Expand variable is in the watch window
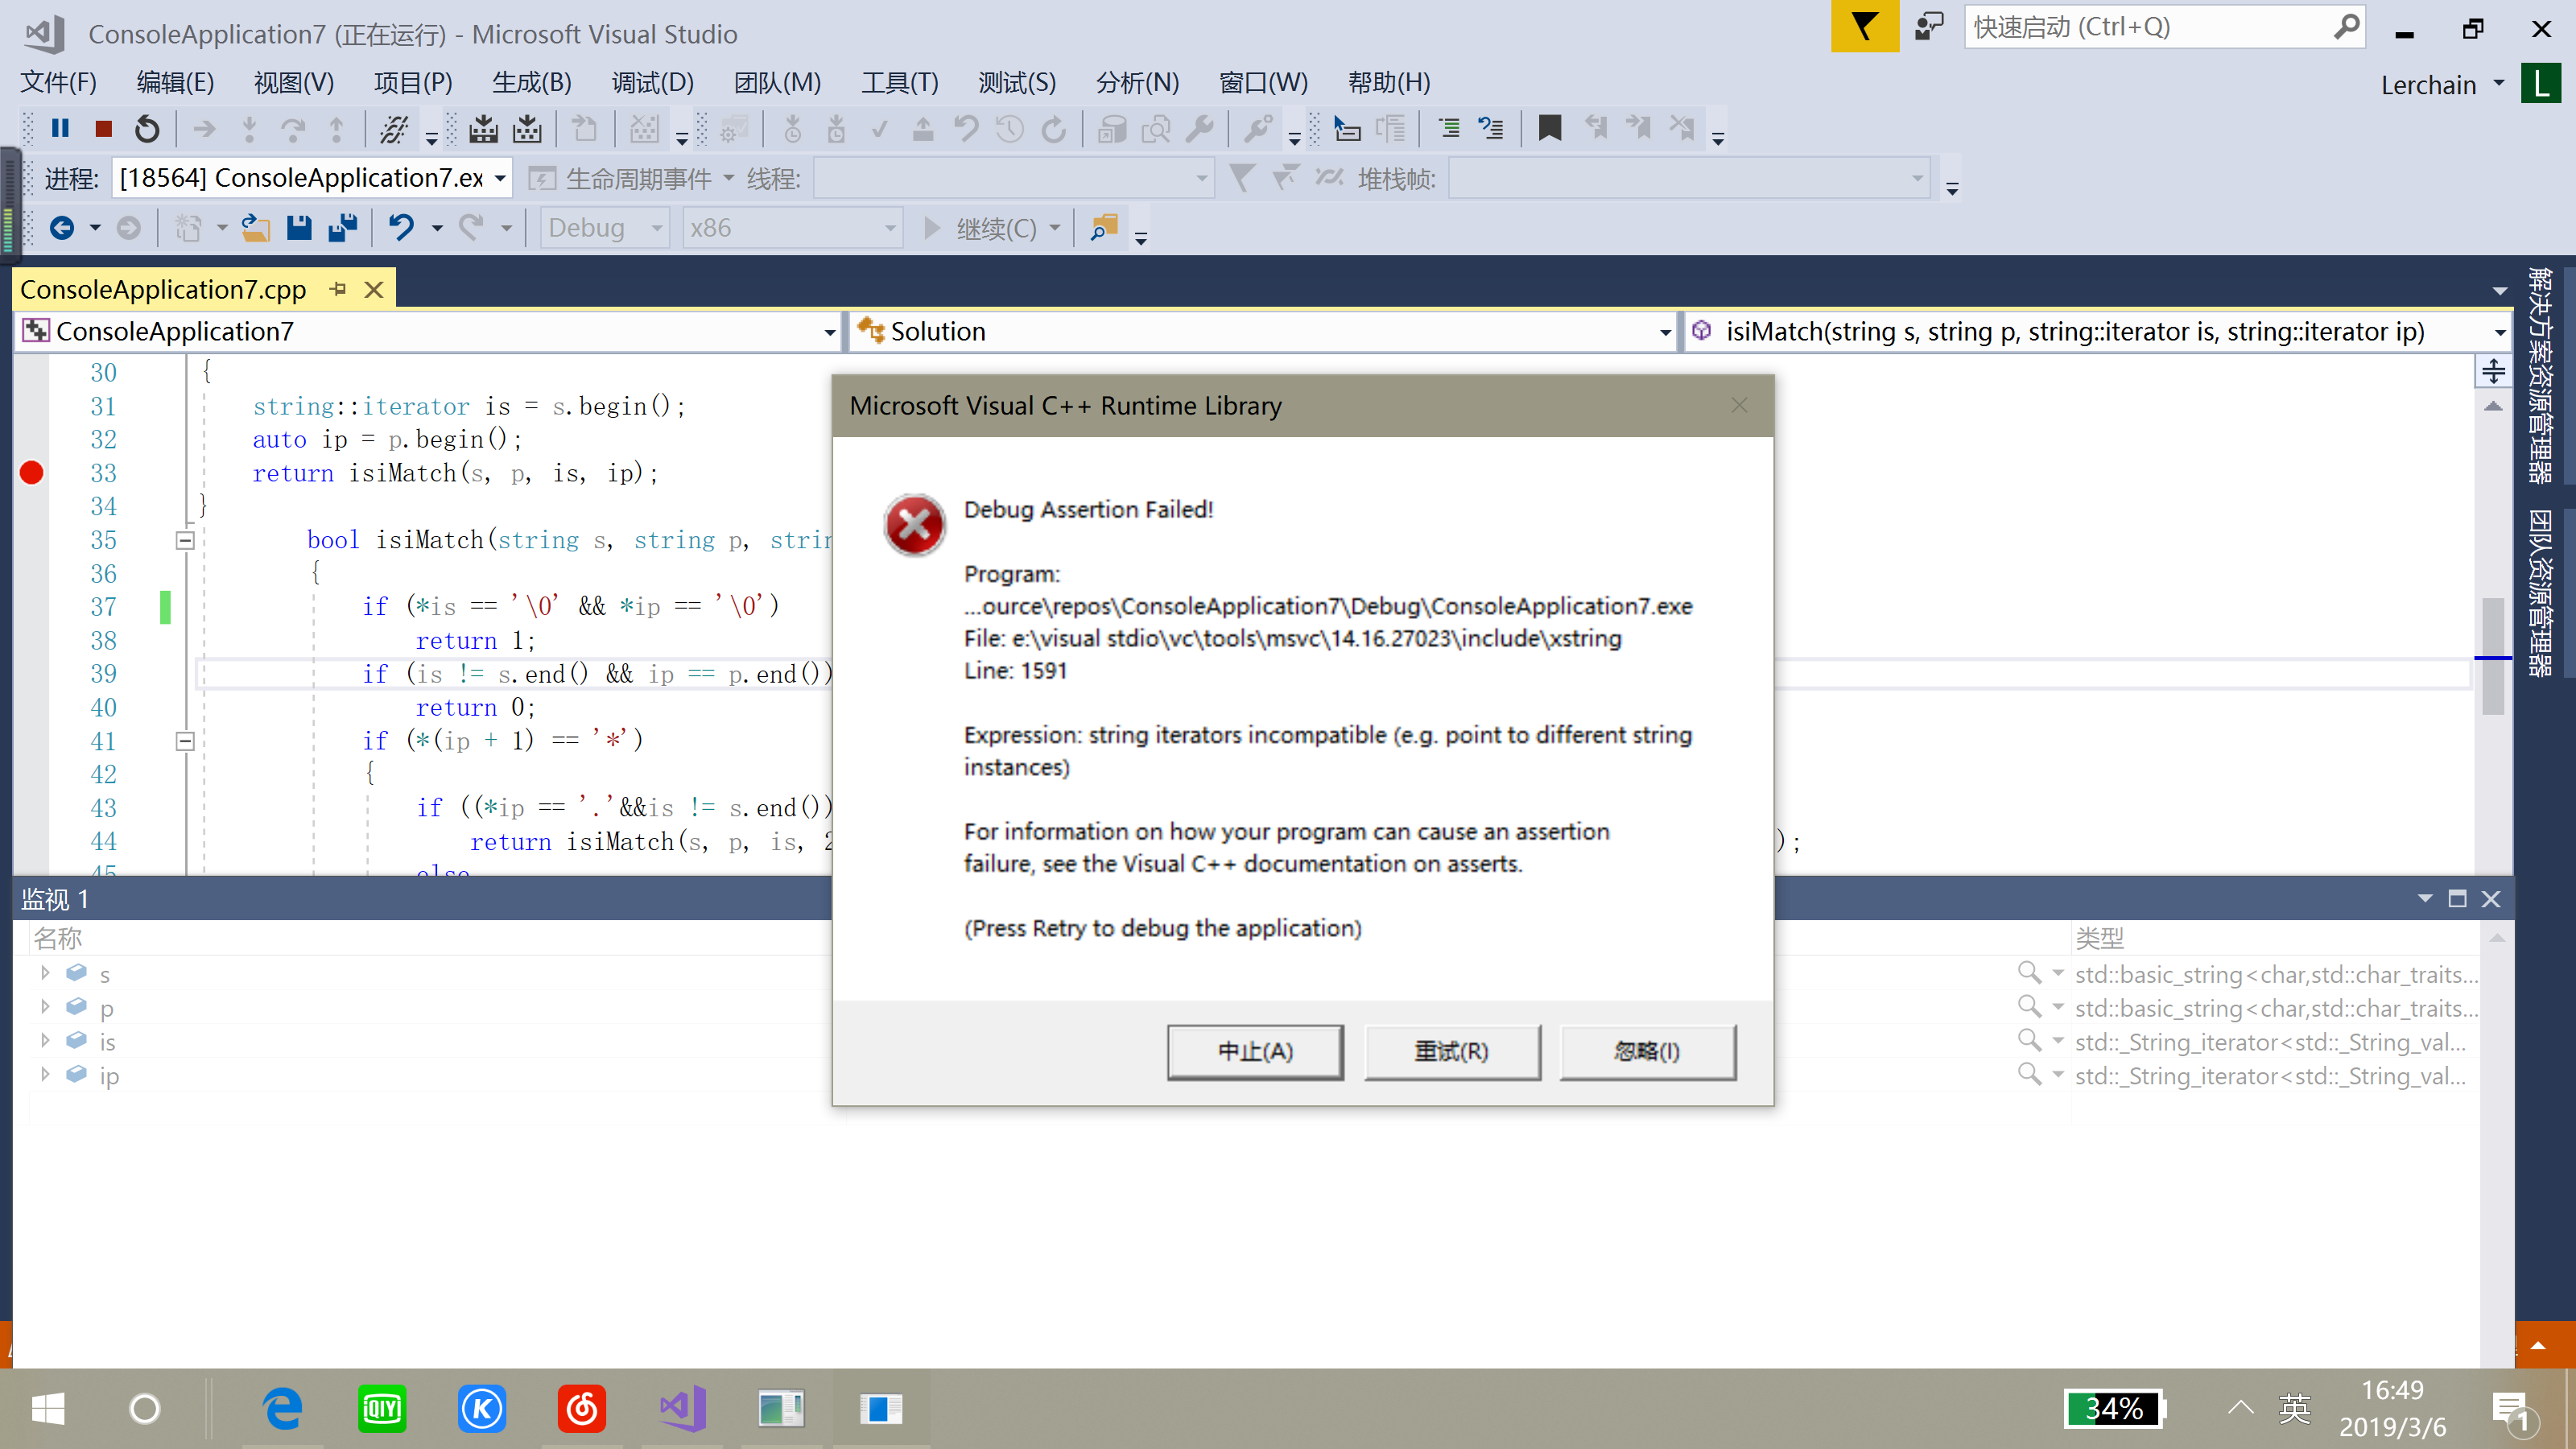The width and height of the screenshot is (2576, 1449). pyautogui.click(x=45, y=1041)
